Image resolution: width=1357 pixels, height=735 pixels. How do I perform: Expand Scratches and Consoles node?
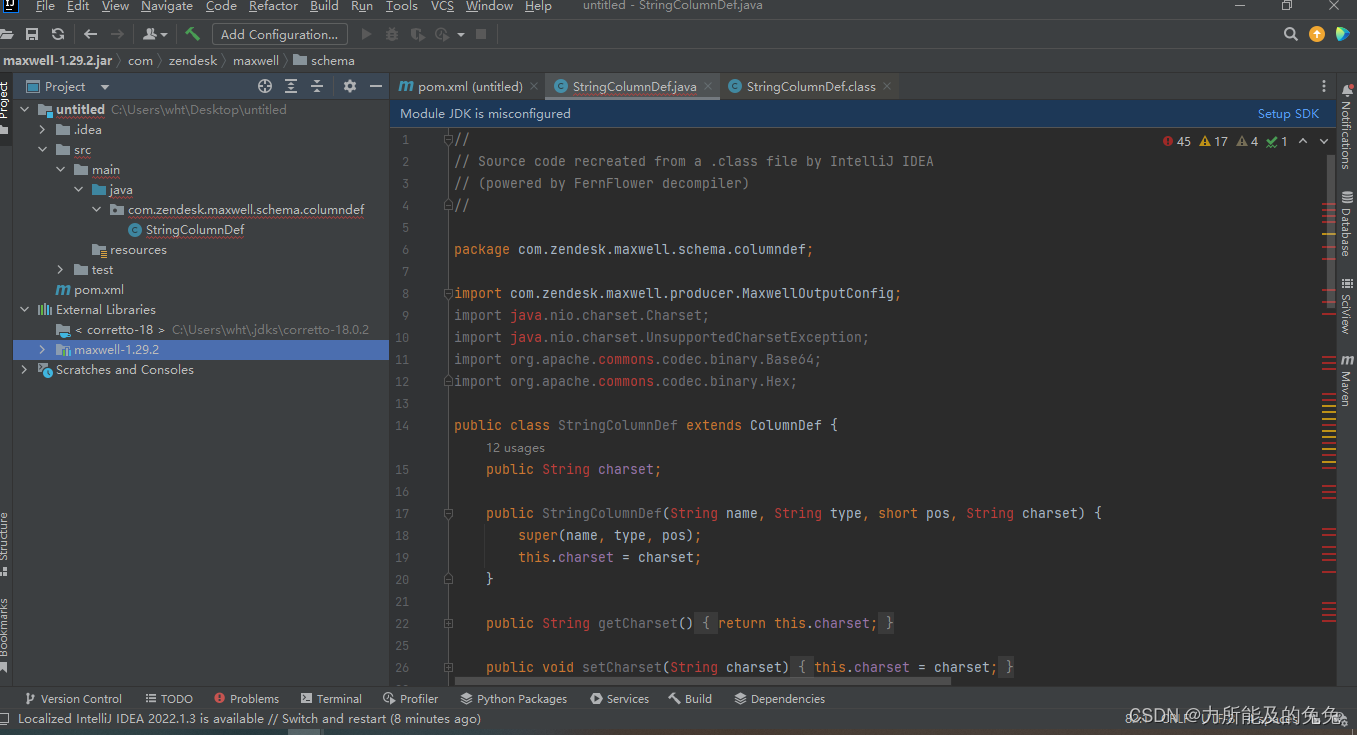(24, 369)
